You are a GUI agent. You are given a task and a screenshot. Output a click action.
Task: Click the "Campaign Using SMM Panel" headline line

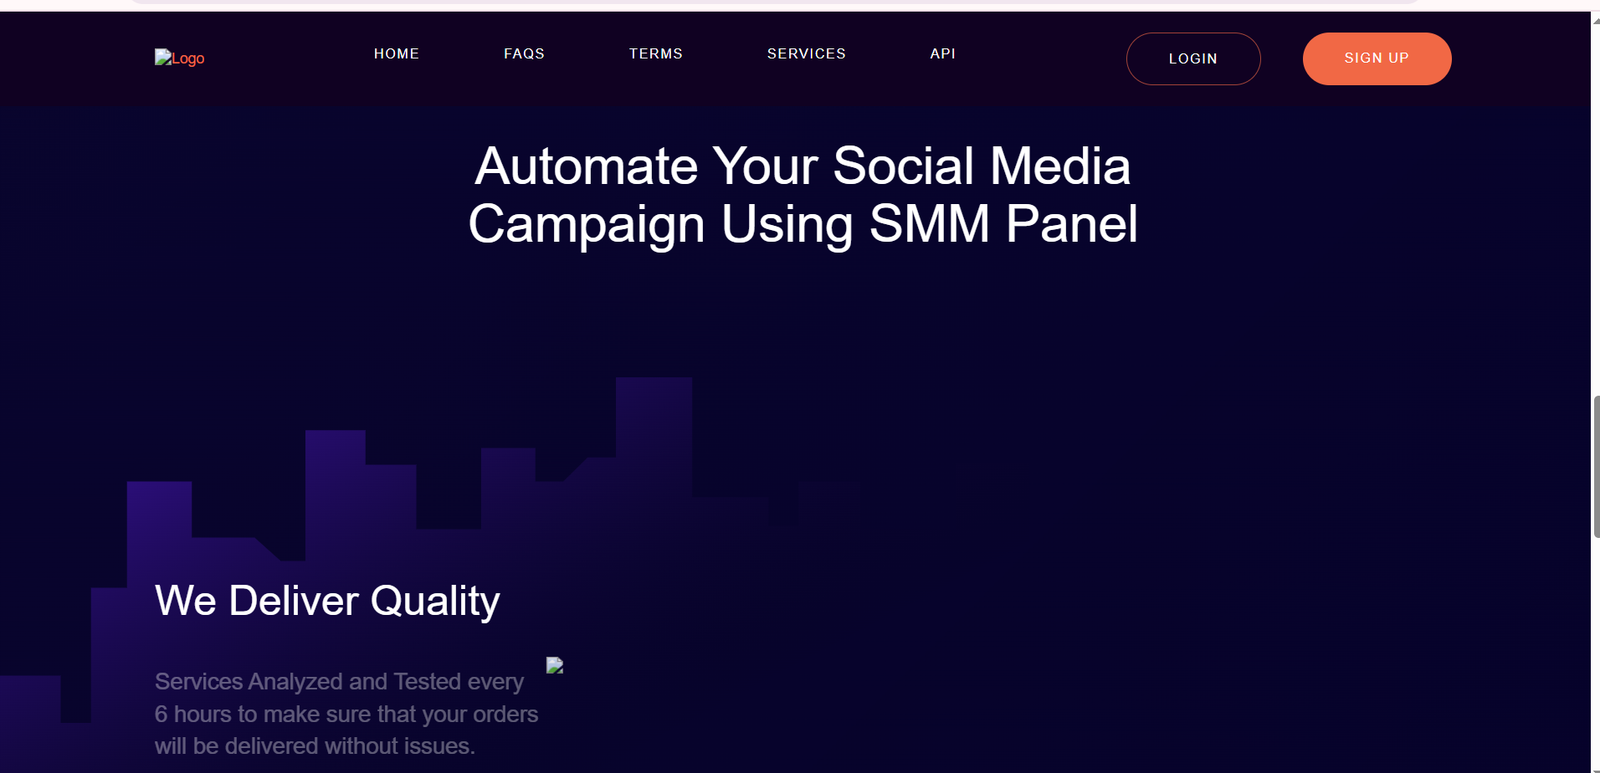pyautogui.click(x=803, y=224)
